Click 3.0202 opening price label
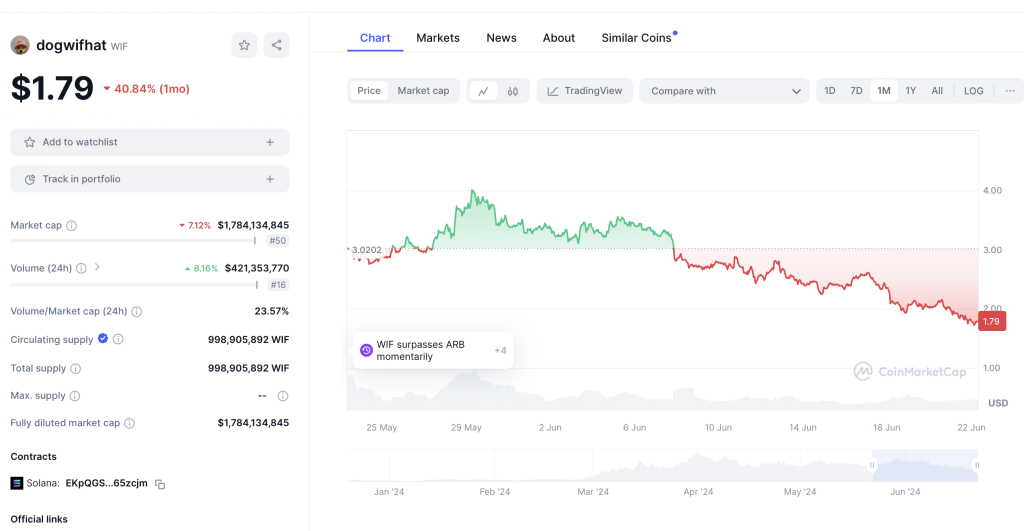The width and height of the screenshot is (1024, 531). point(366,249)
